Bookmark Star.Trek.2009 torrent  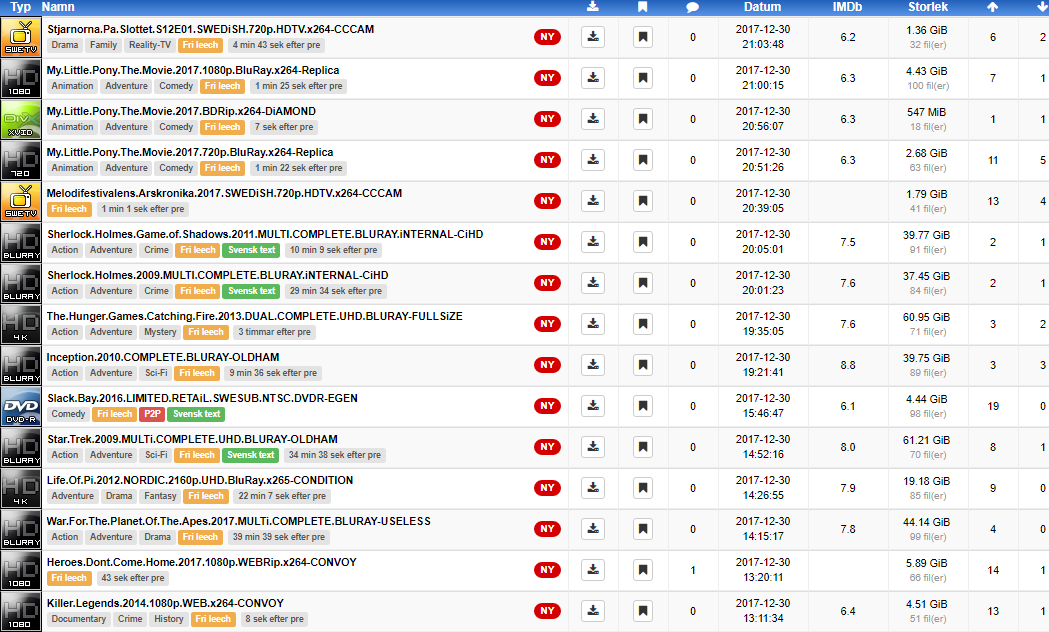[x=643, y=447]
